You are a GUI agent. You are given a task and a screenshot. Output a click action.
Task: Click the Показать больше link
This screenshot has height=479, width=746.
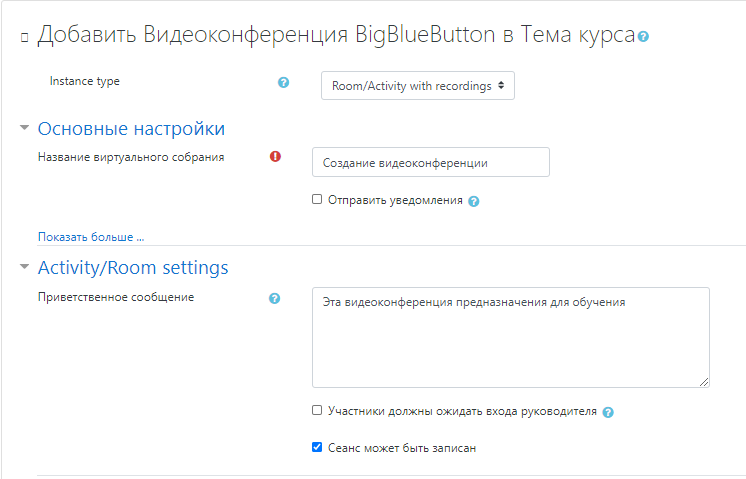click(91, 237)
